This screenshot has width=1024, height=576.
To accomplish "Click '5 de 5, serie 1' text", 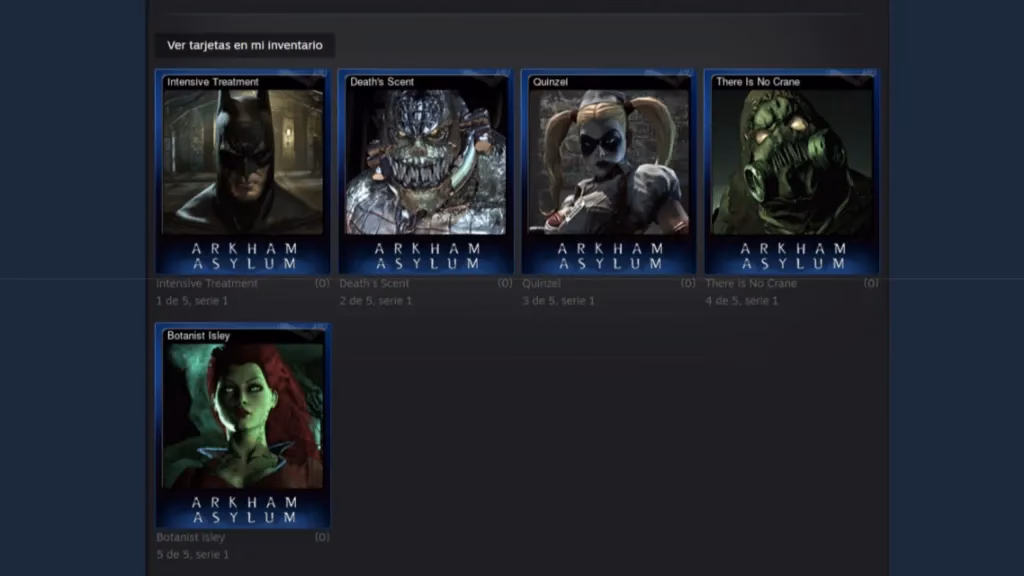I will point(193,554).
